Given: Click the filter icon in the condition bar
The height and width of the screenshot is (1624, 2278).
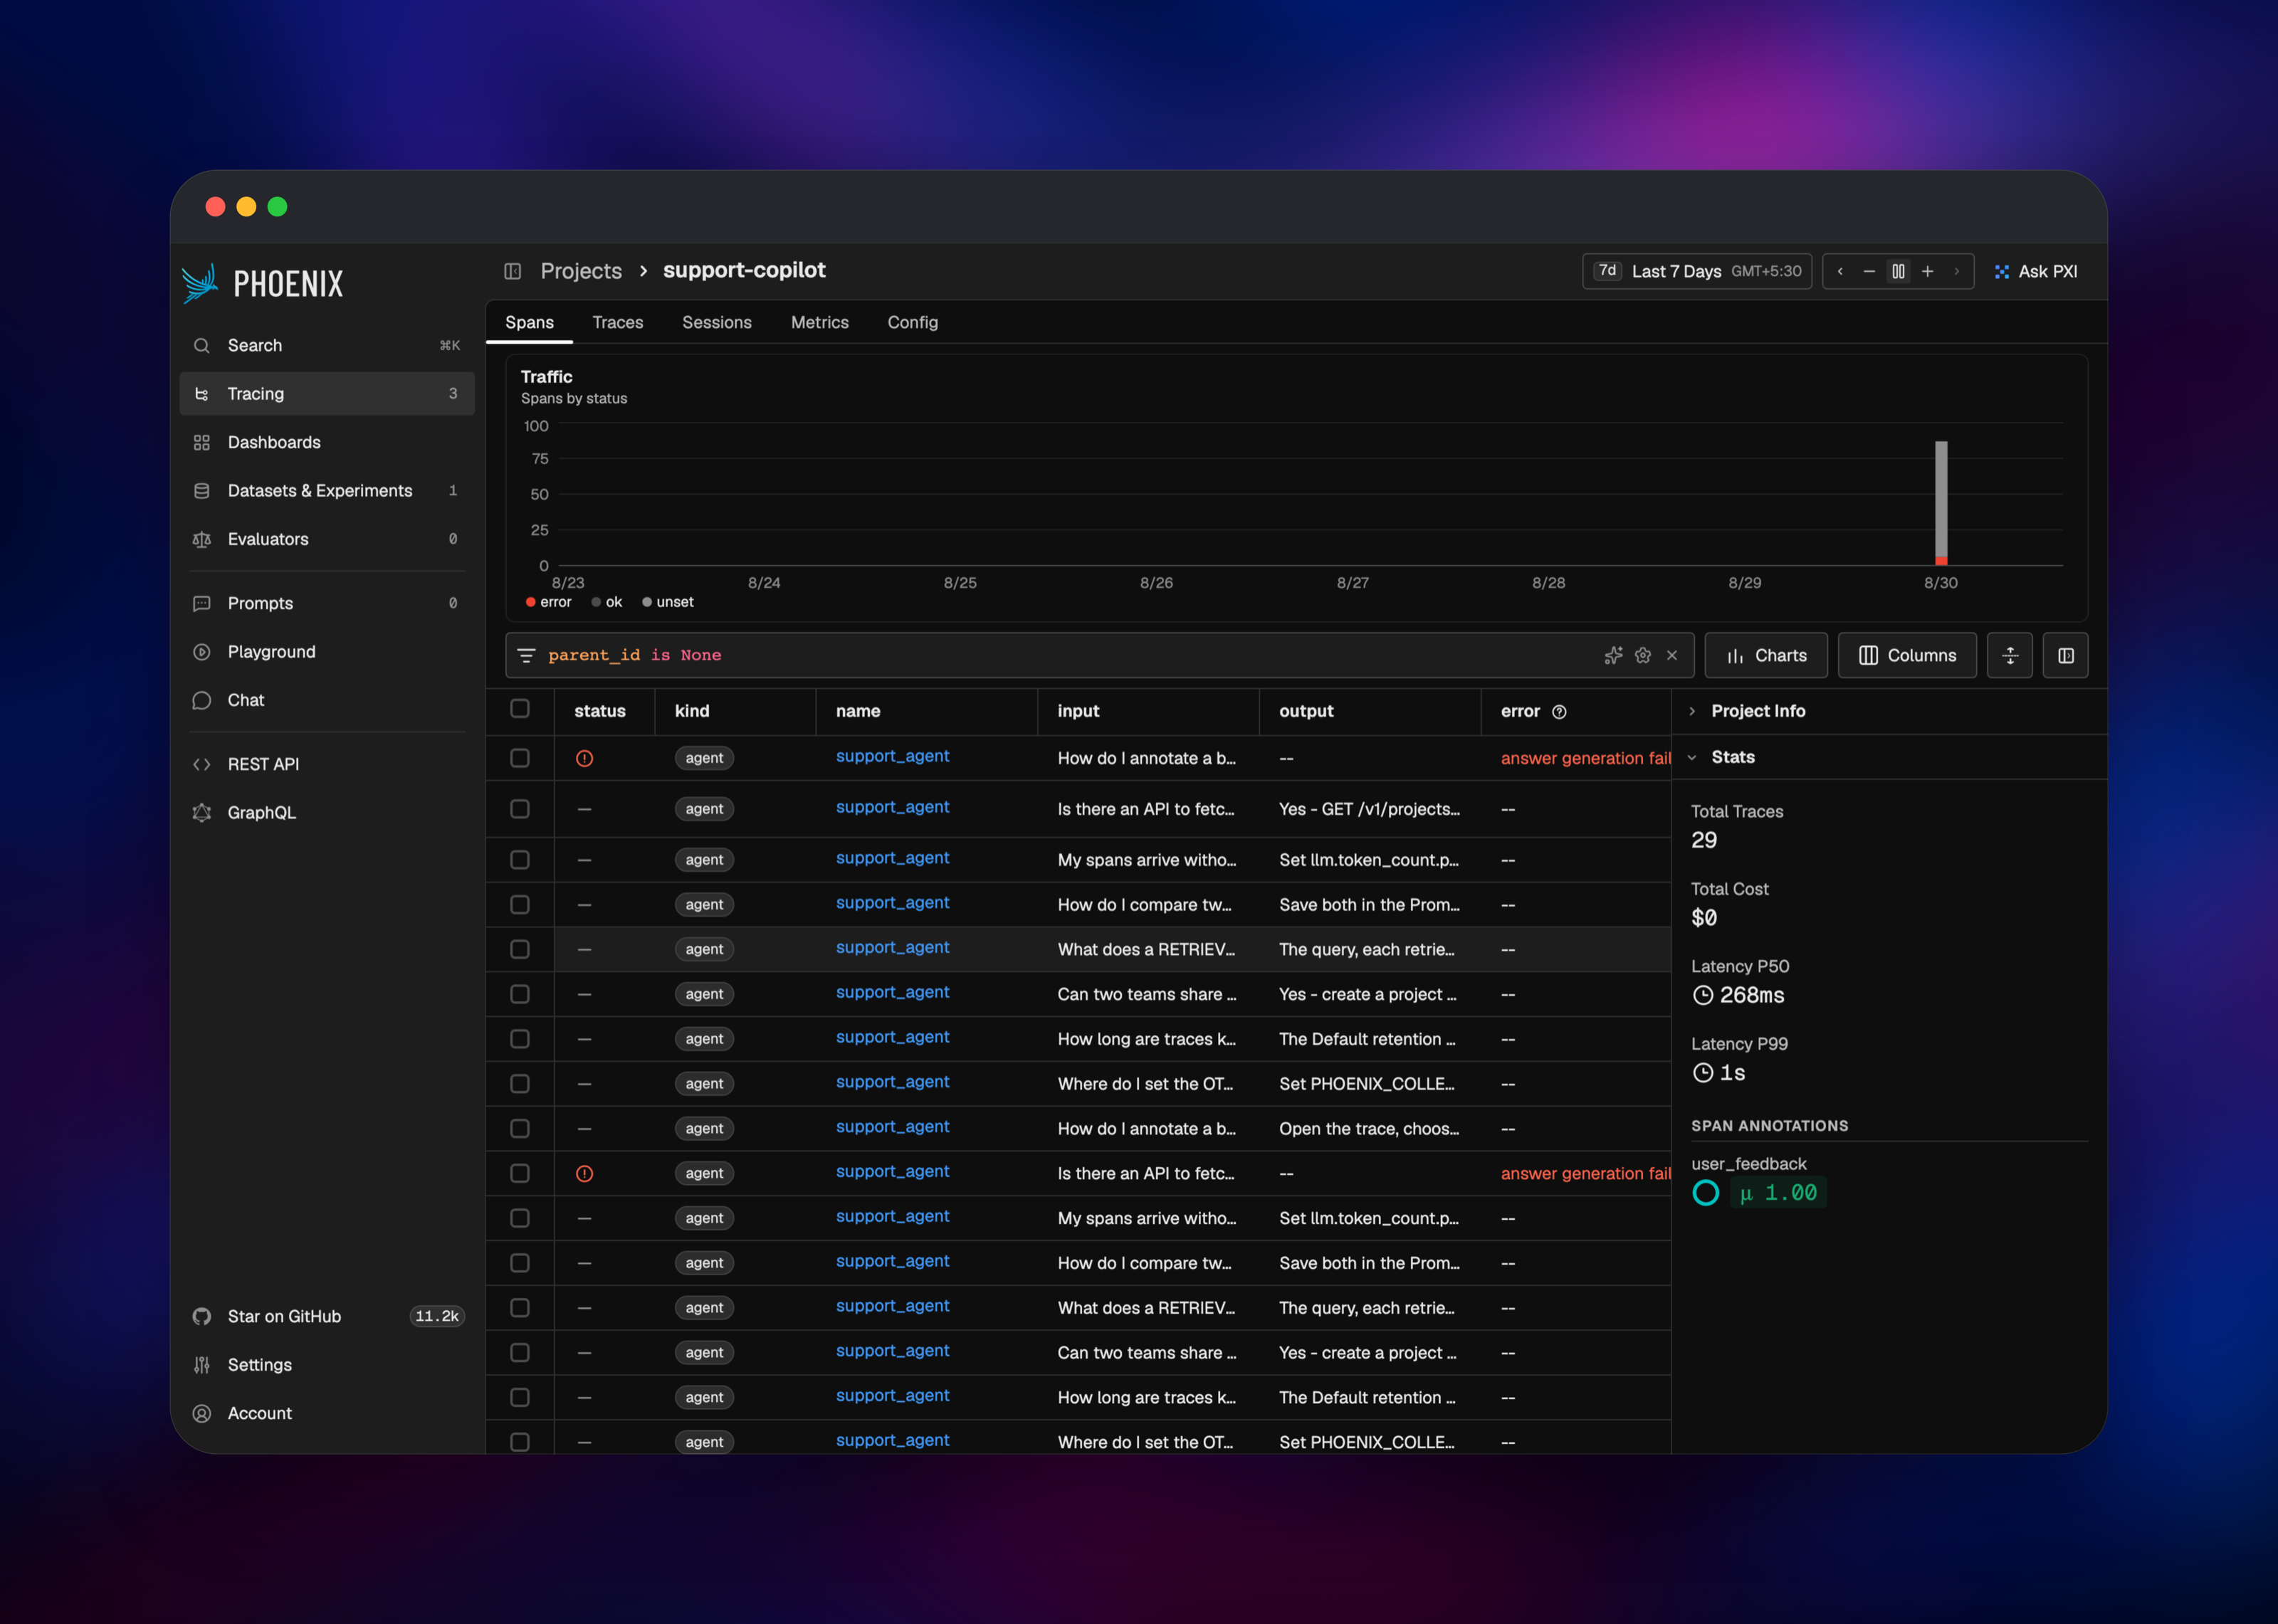Looking at the screenshot, I should (526, 655).
